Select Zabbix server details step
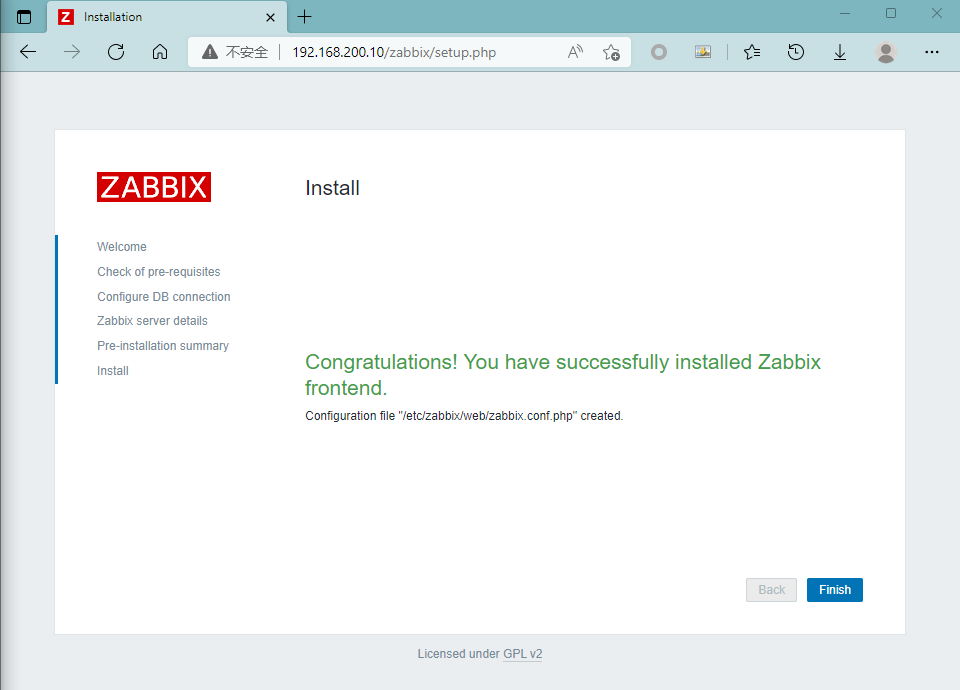Image resolution: width=960 pixels, height=690 pixels. pyautogui.click(x=152, y=321)
